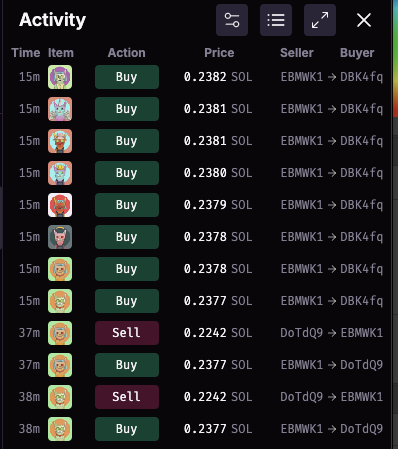
Task: Click Sell badge in the 37m row
Action: tap(127, 333)
